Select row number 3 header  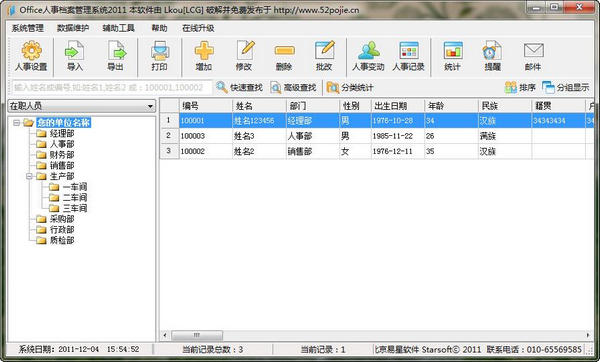point(169,151)
